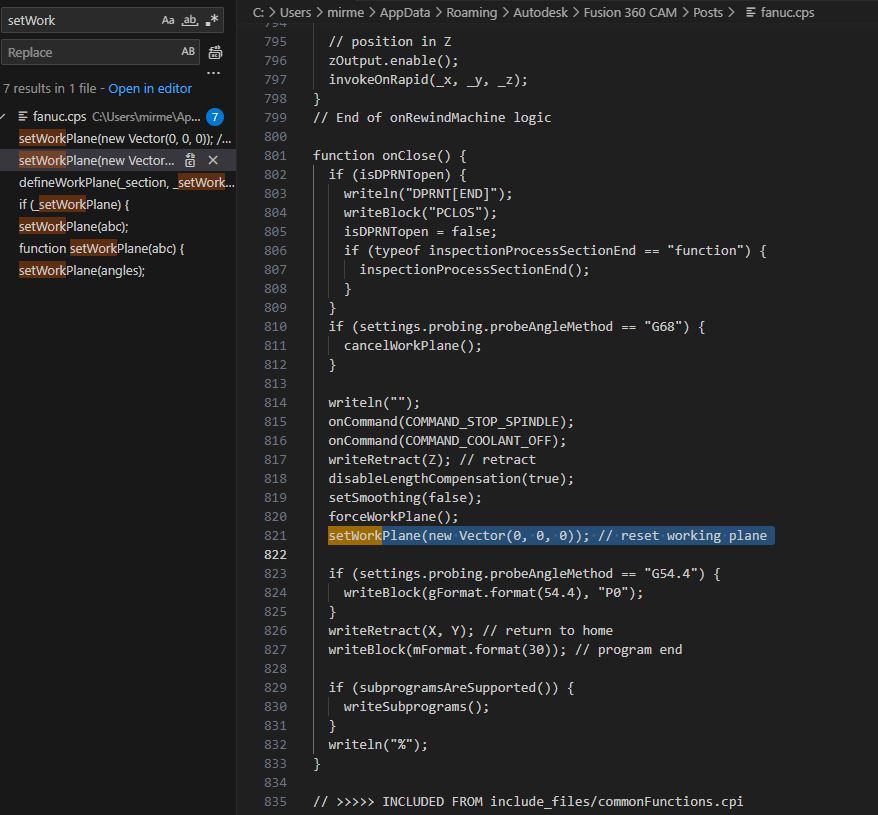Toggle Match Whole Word search option
Screen dimensions: 878x815
(x=190, y=20)
